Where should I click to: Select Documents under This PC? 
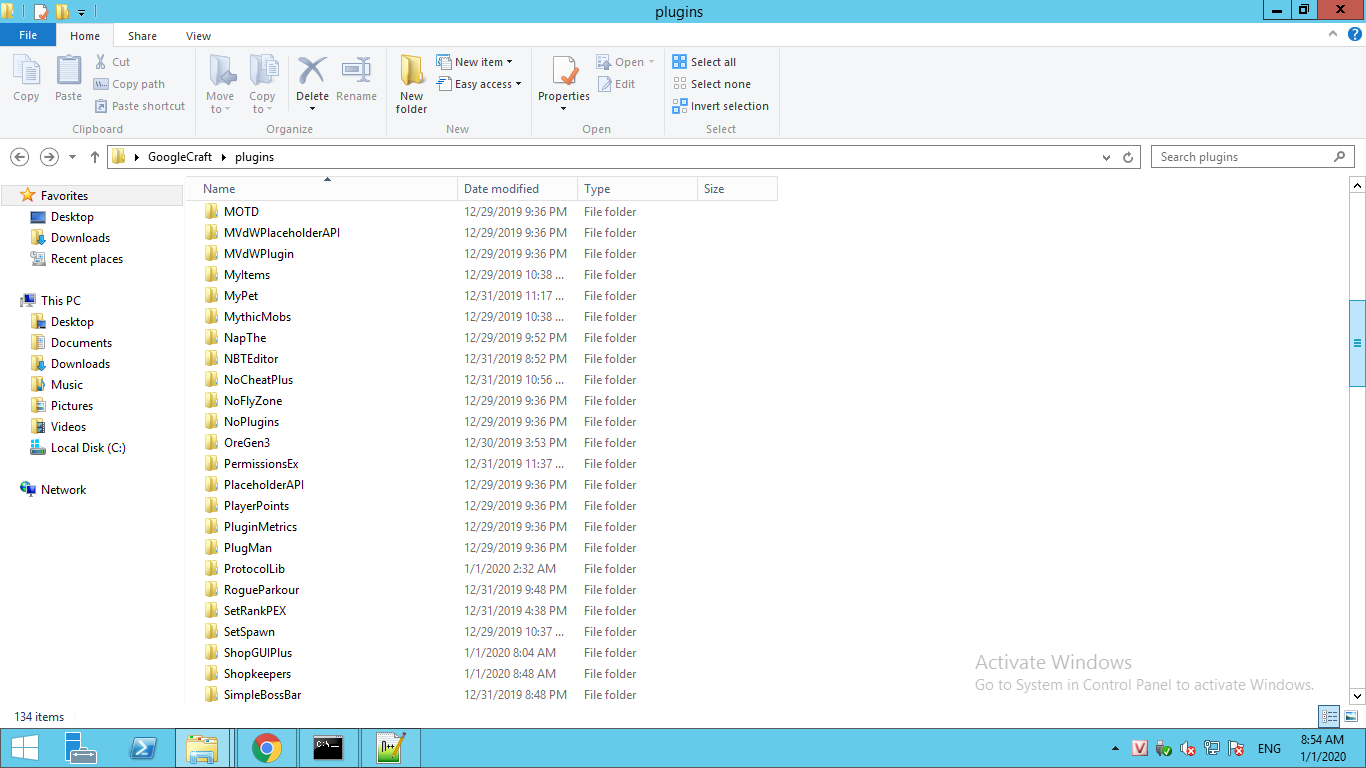(81, 343)
